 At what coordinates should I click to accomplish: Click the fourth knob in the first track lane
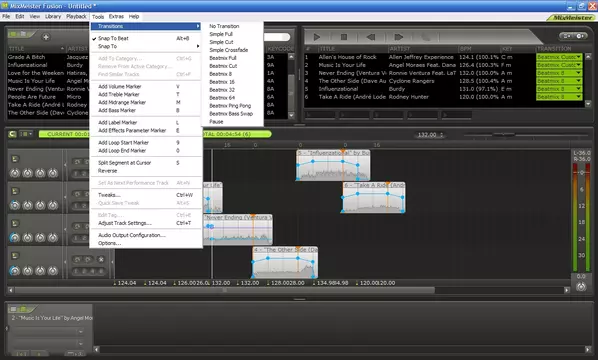[x=53, y=173]
